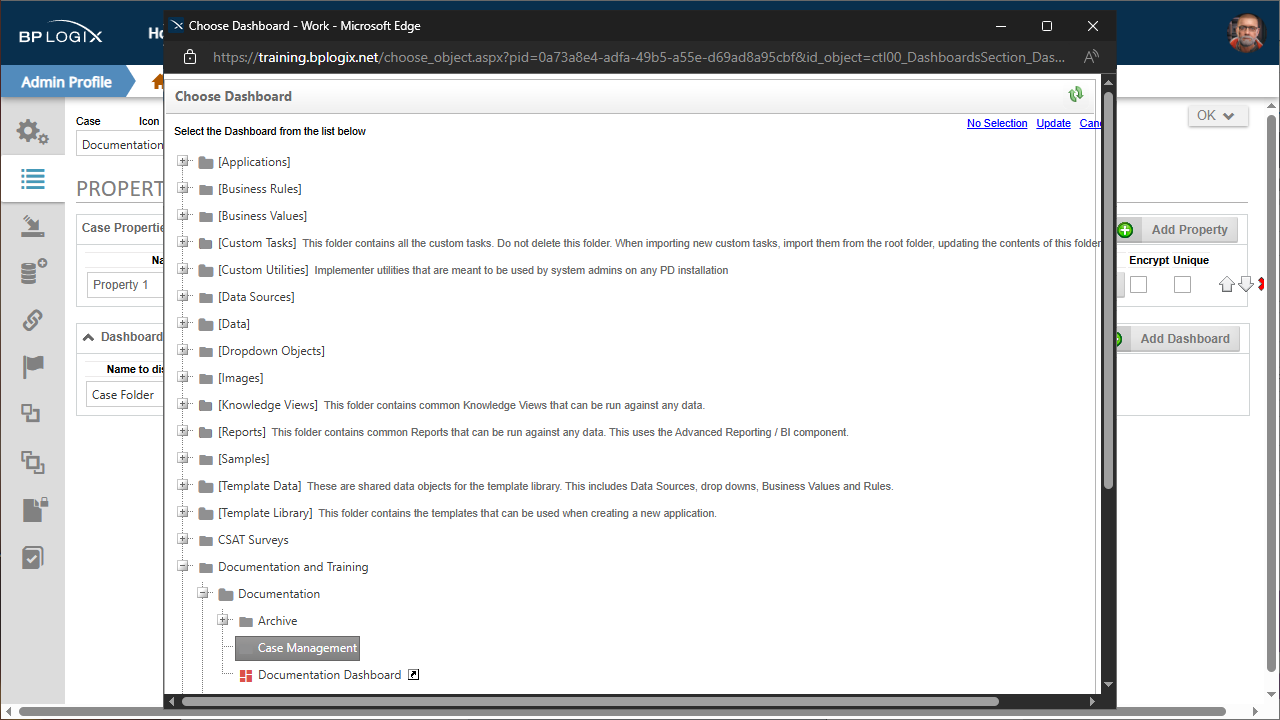The width and height of the screenshot is (1280, 720).
Task: Open the locked document icon in the sidebar
Action: pos(34,509)
